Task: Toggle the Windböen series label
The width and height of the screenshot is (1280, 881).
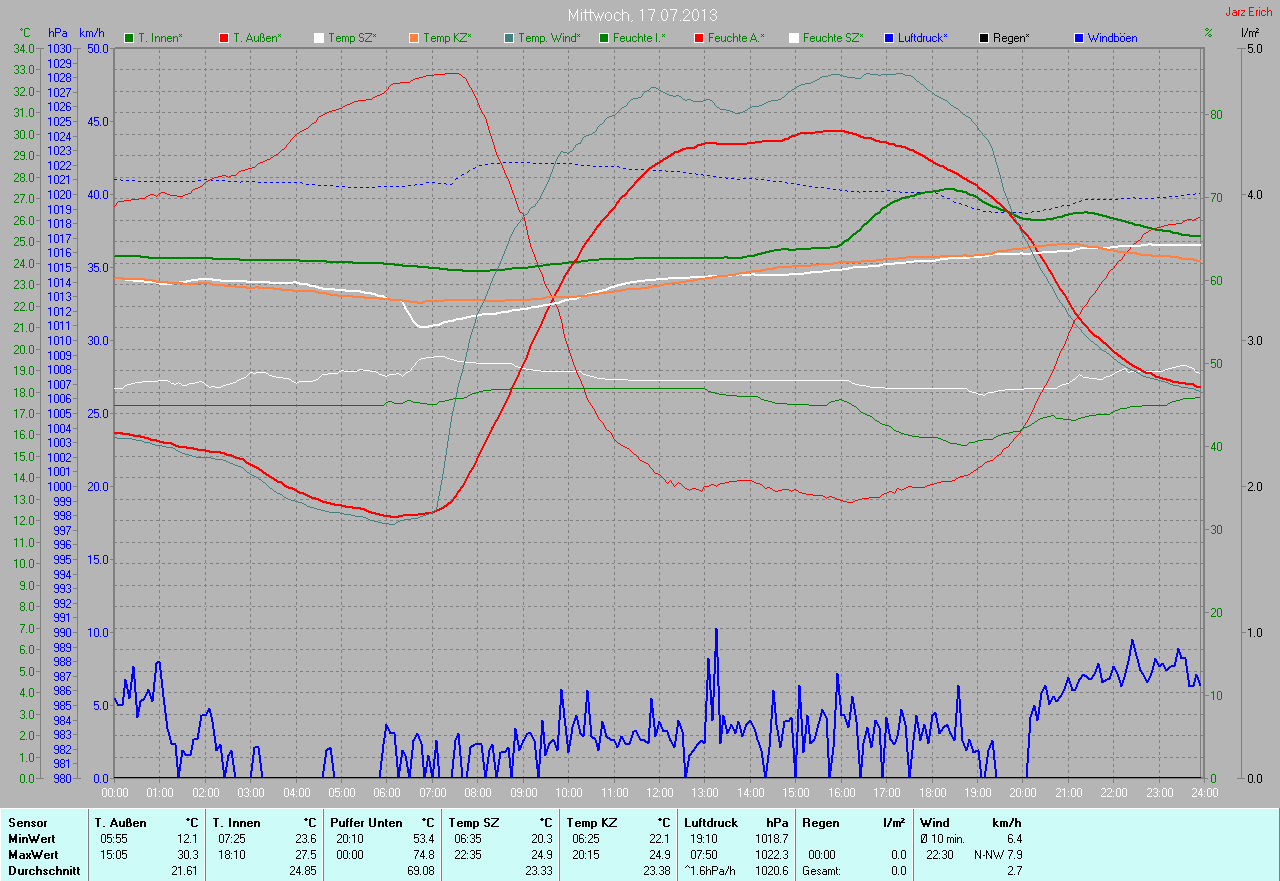Action: (1111, 38)
